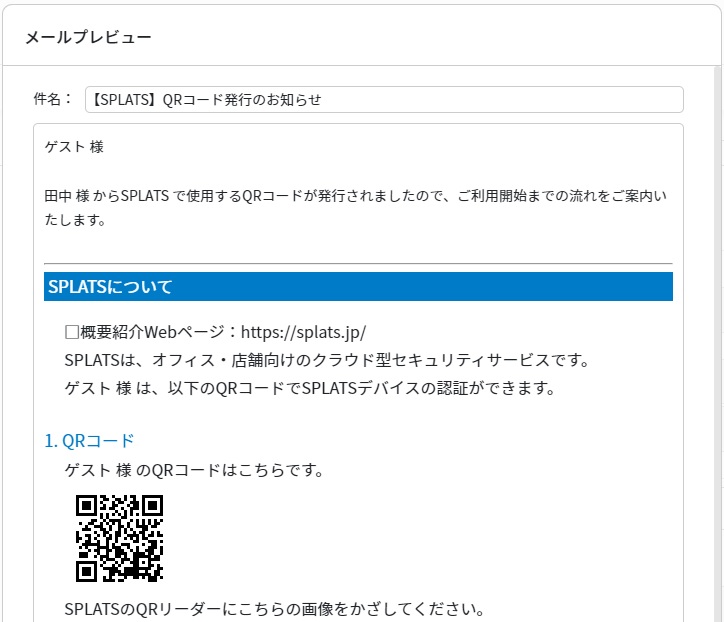This screenshot has width=724, height=622.
Task: Click the ゲスト 様 greeting line
Action: pos(74,147)
